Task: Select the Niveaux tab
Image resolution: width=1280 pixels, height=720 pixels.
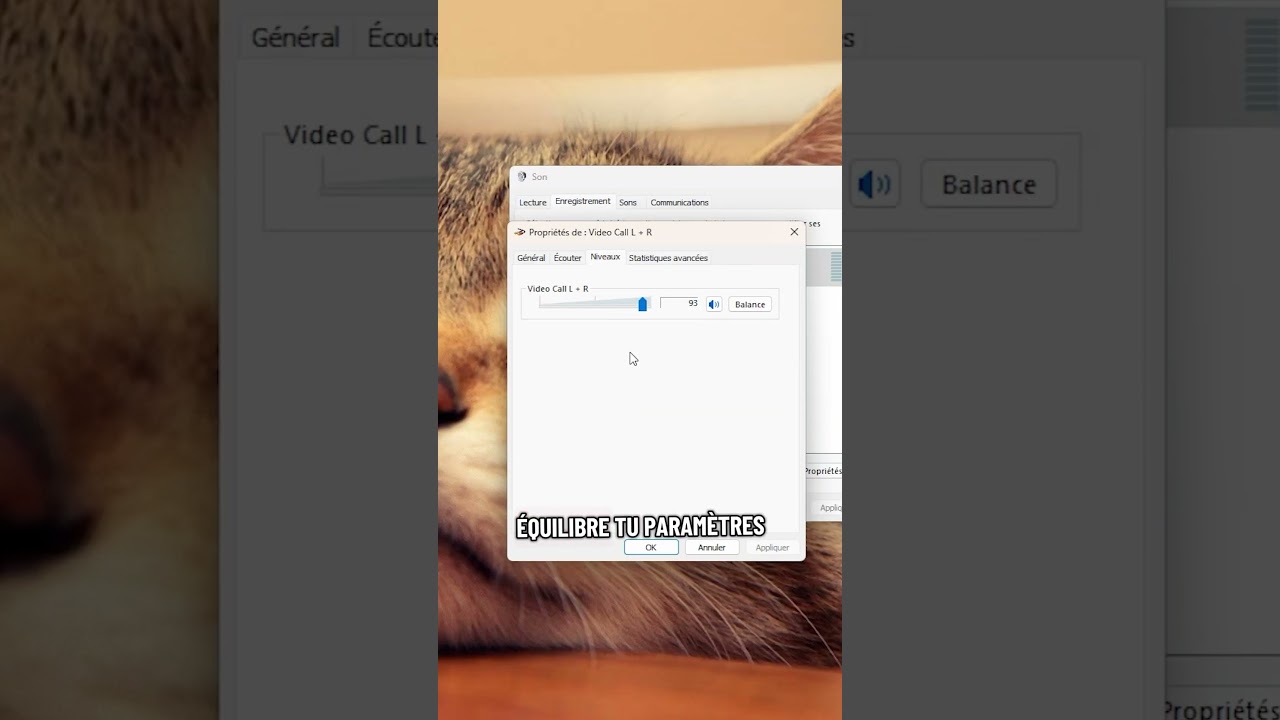Action: pyautogui.click(x=605, y=257)
